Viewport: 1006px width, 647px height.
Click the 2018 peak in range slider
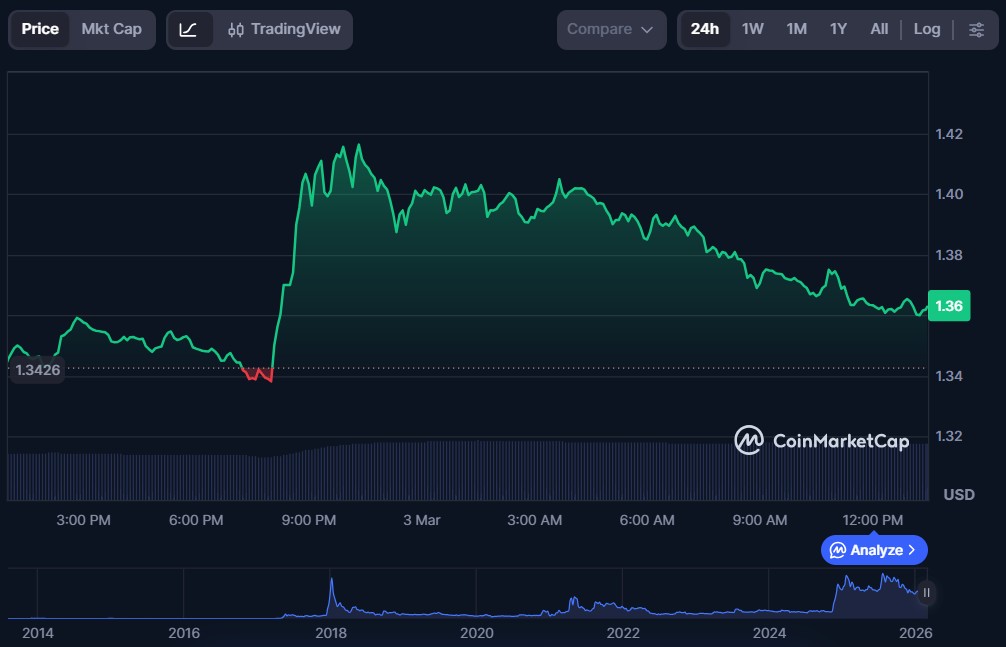click(331, 583)
